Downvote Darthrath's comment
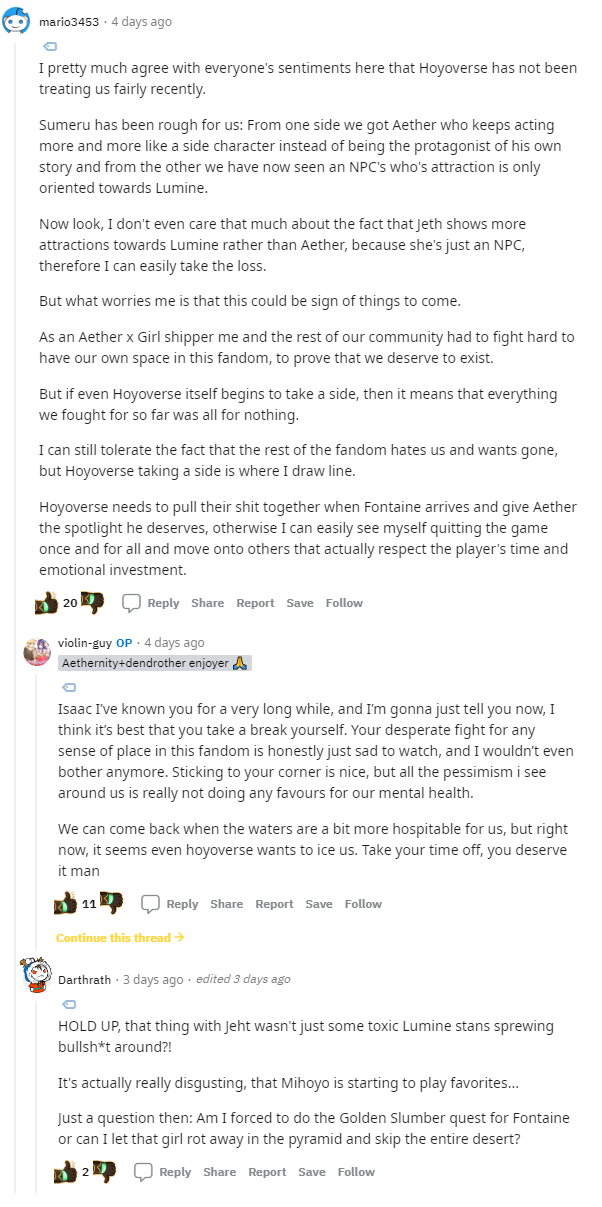602x1207 pixels. 105,1172
